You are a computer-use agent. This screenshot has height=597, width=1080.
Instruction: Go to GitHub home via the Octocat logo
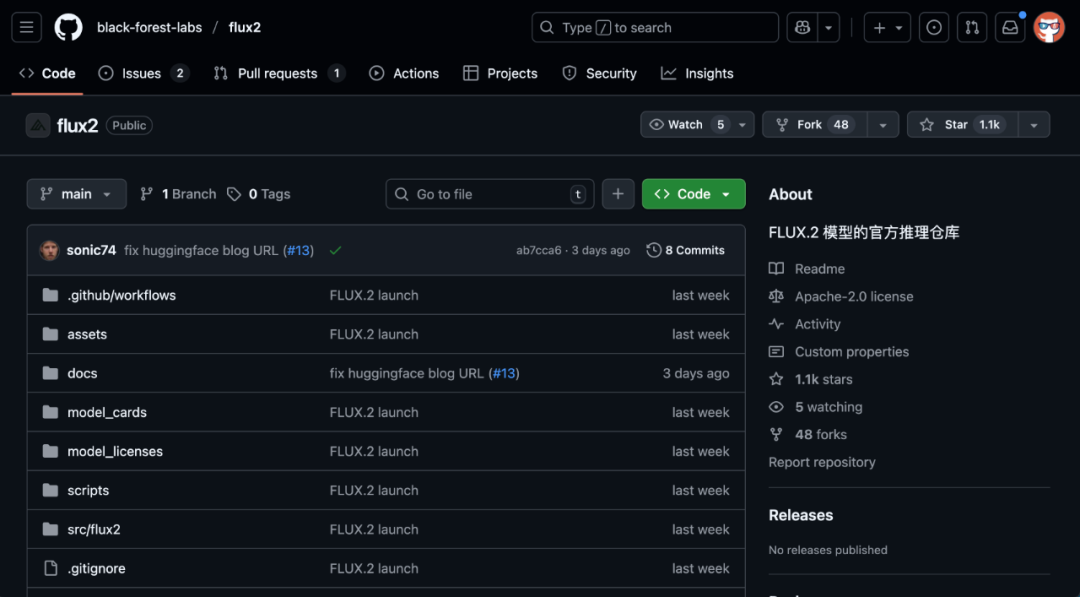coord(67,27)
